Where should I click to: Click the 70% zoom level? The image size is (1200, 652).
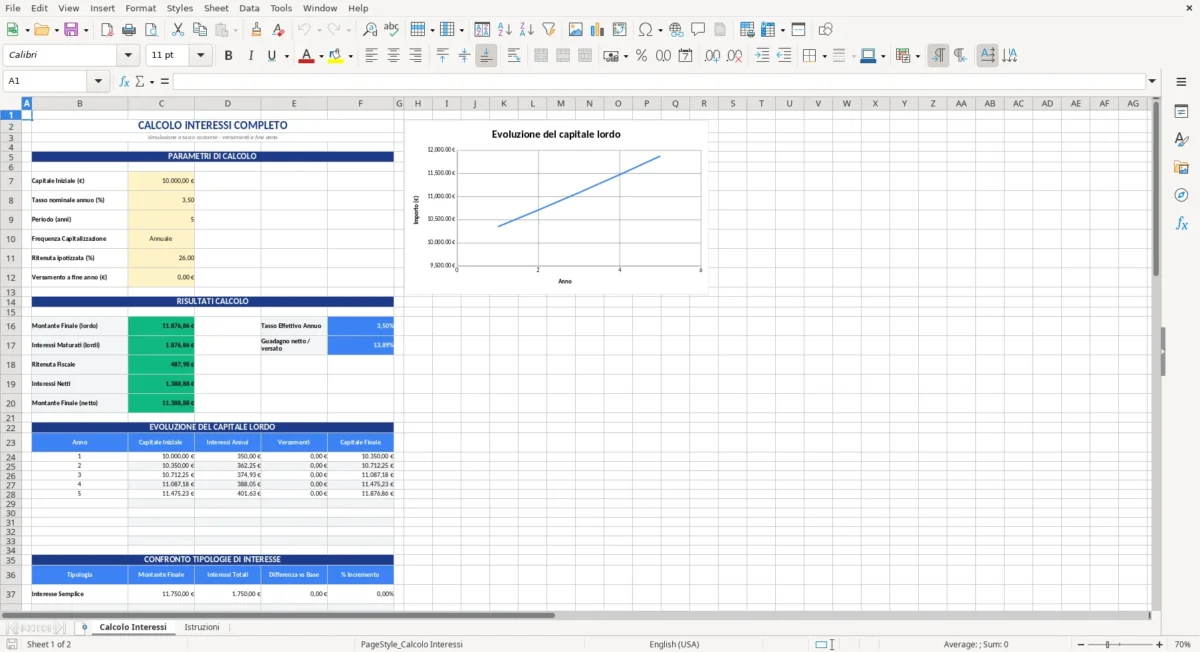(1182, 645)
